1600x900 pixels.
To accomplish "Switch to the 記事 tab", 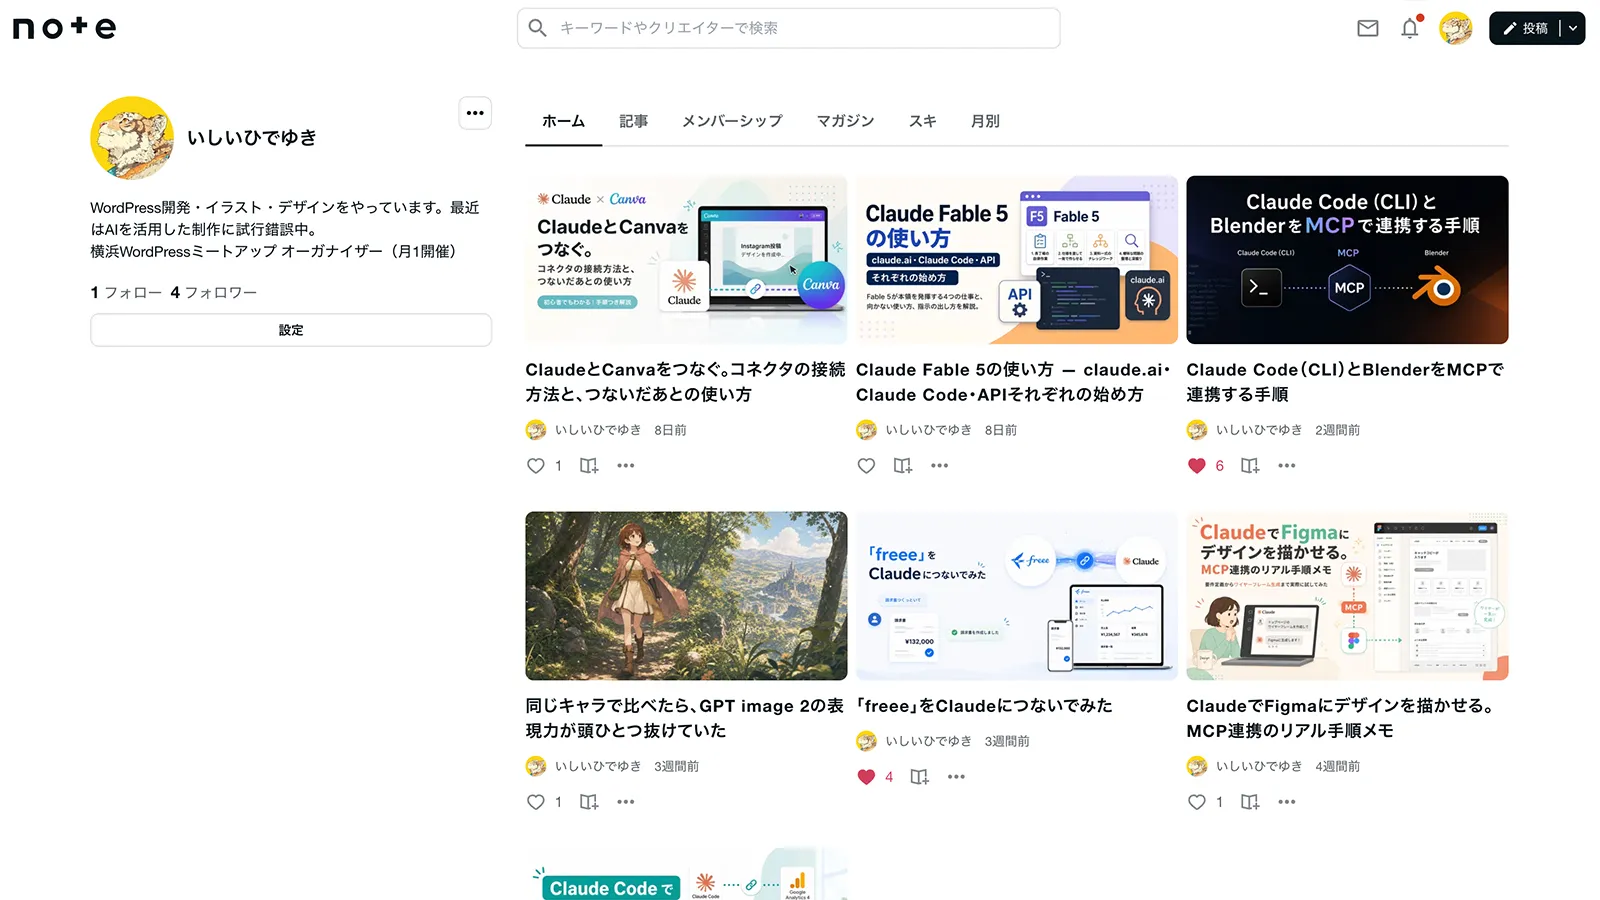I will pos(633,121).
